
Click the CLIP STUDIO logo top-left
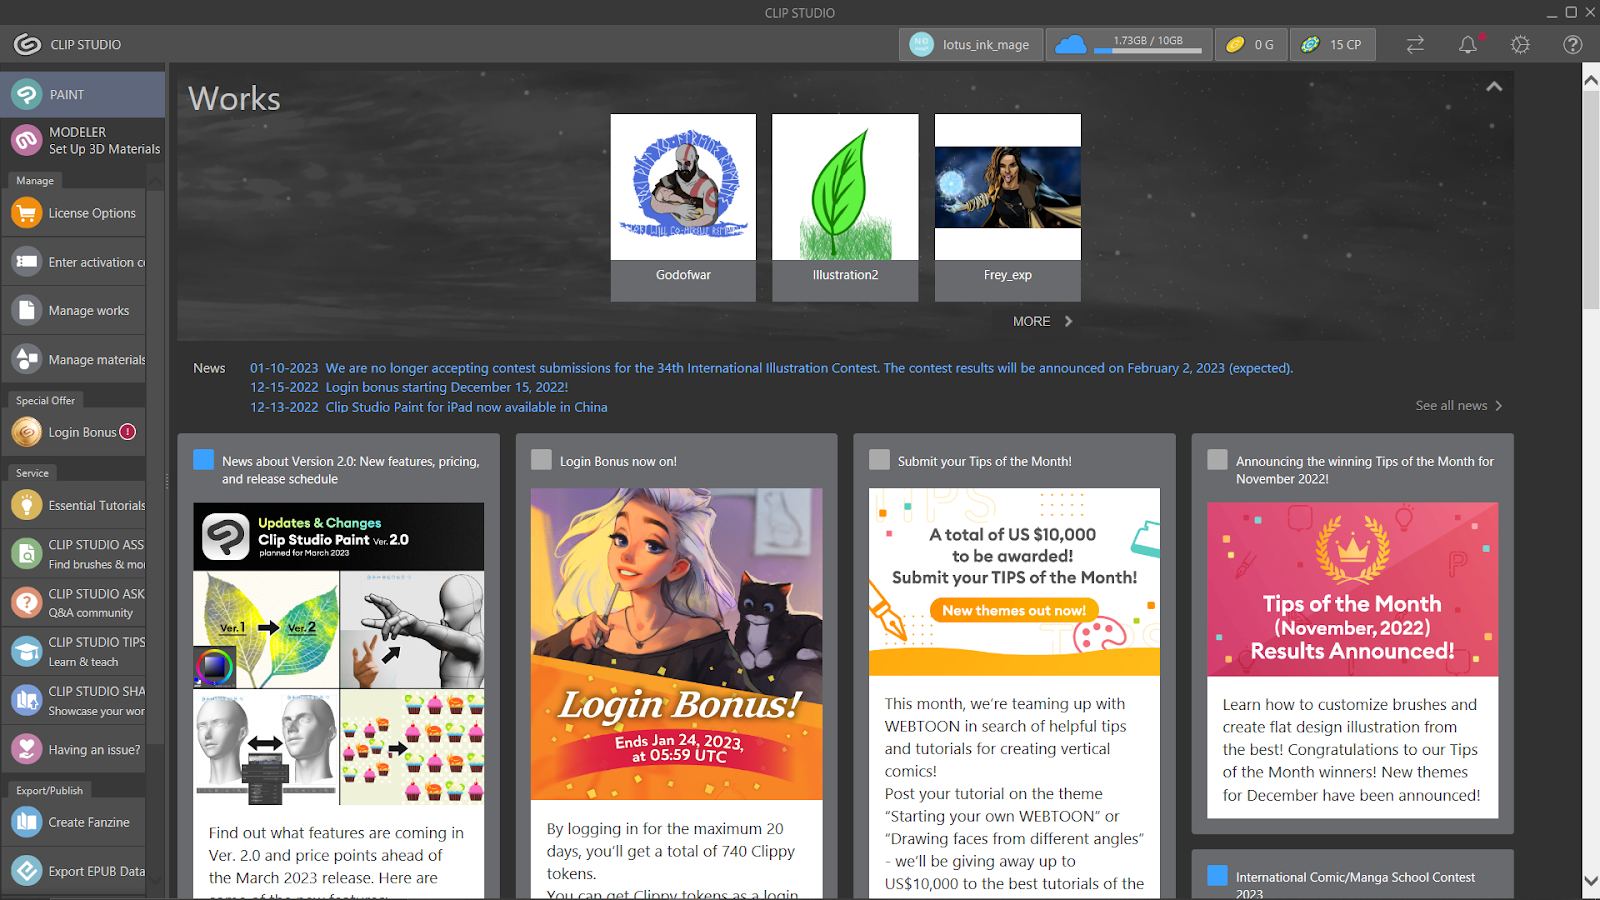point(27,44)
